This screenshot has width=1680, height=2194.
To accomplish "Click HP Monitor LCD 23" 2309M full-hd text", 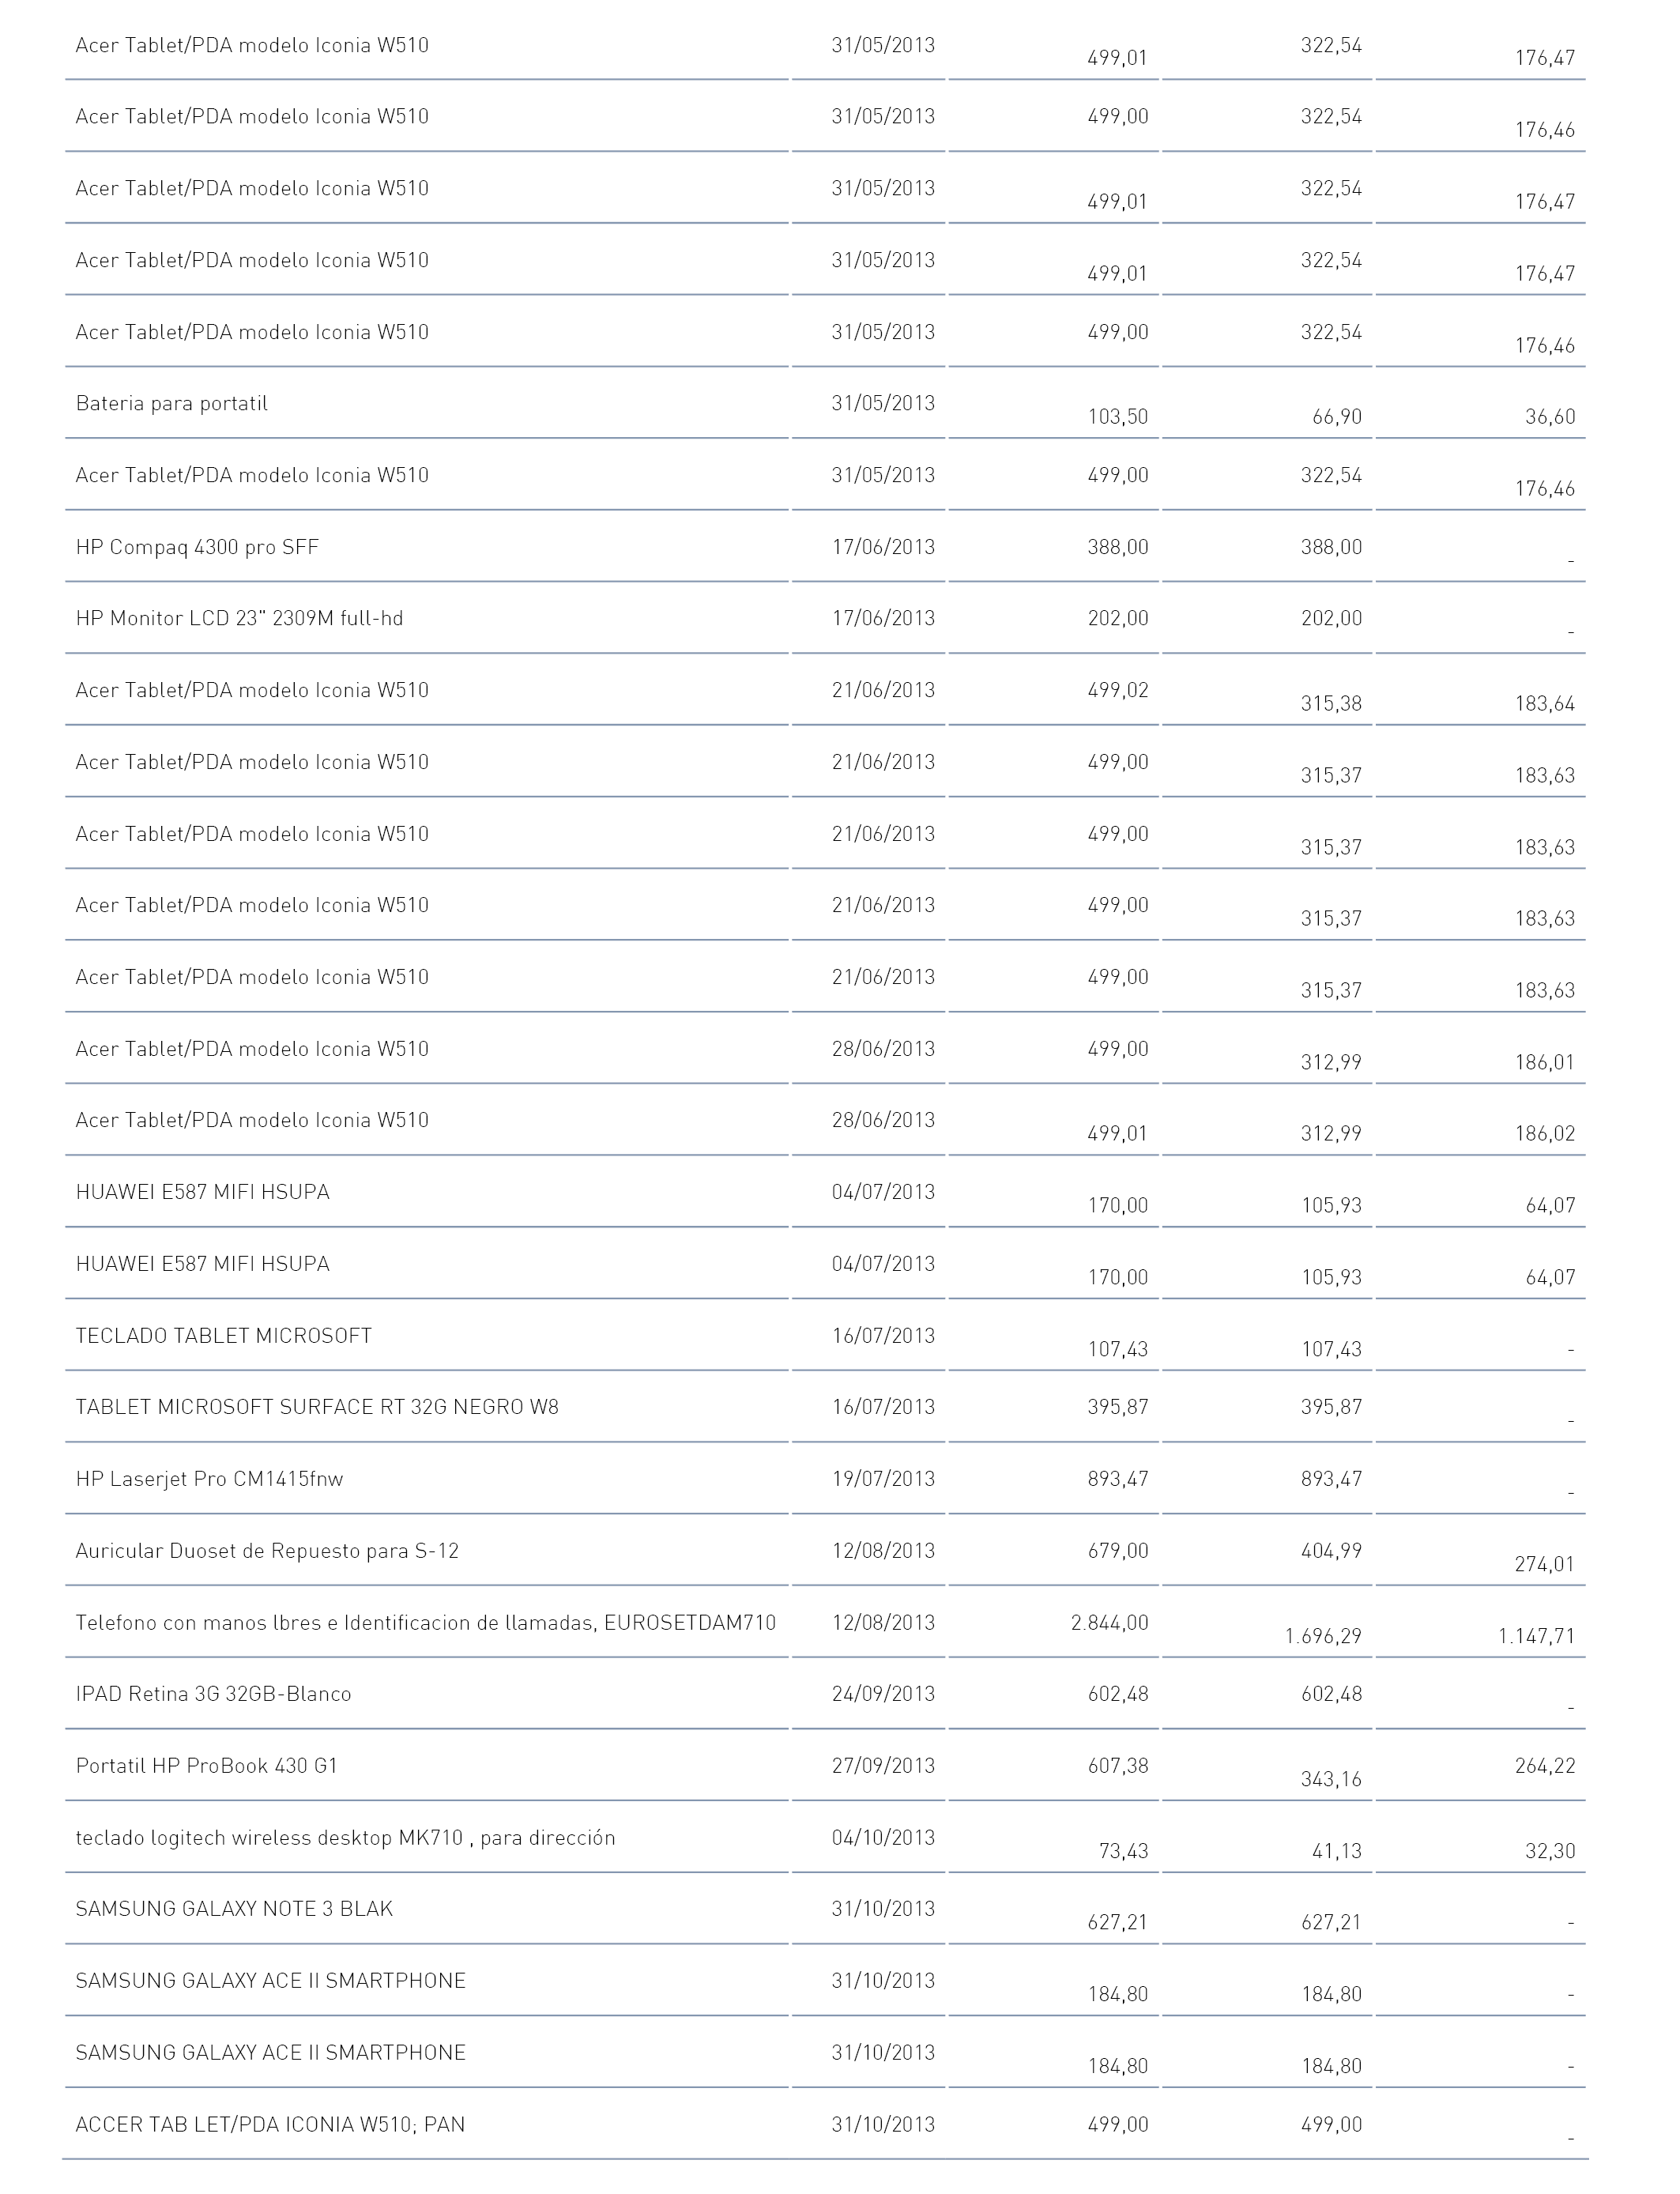I will [239, 619].
